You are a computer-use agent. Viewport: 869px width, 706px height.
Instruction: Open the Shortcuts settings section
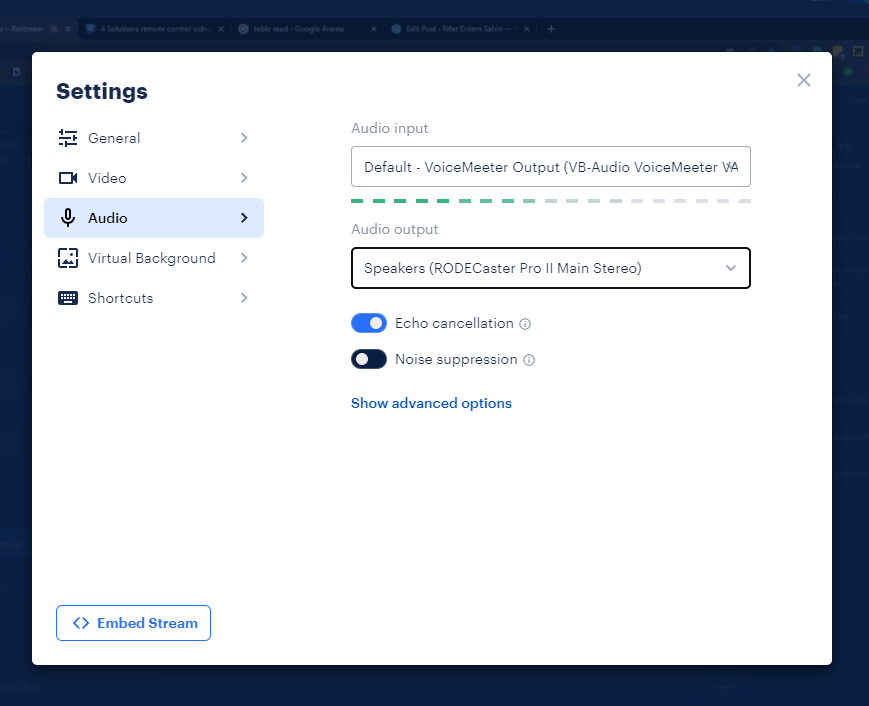click(x=154, y=298)
